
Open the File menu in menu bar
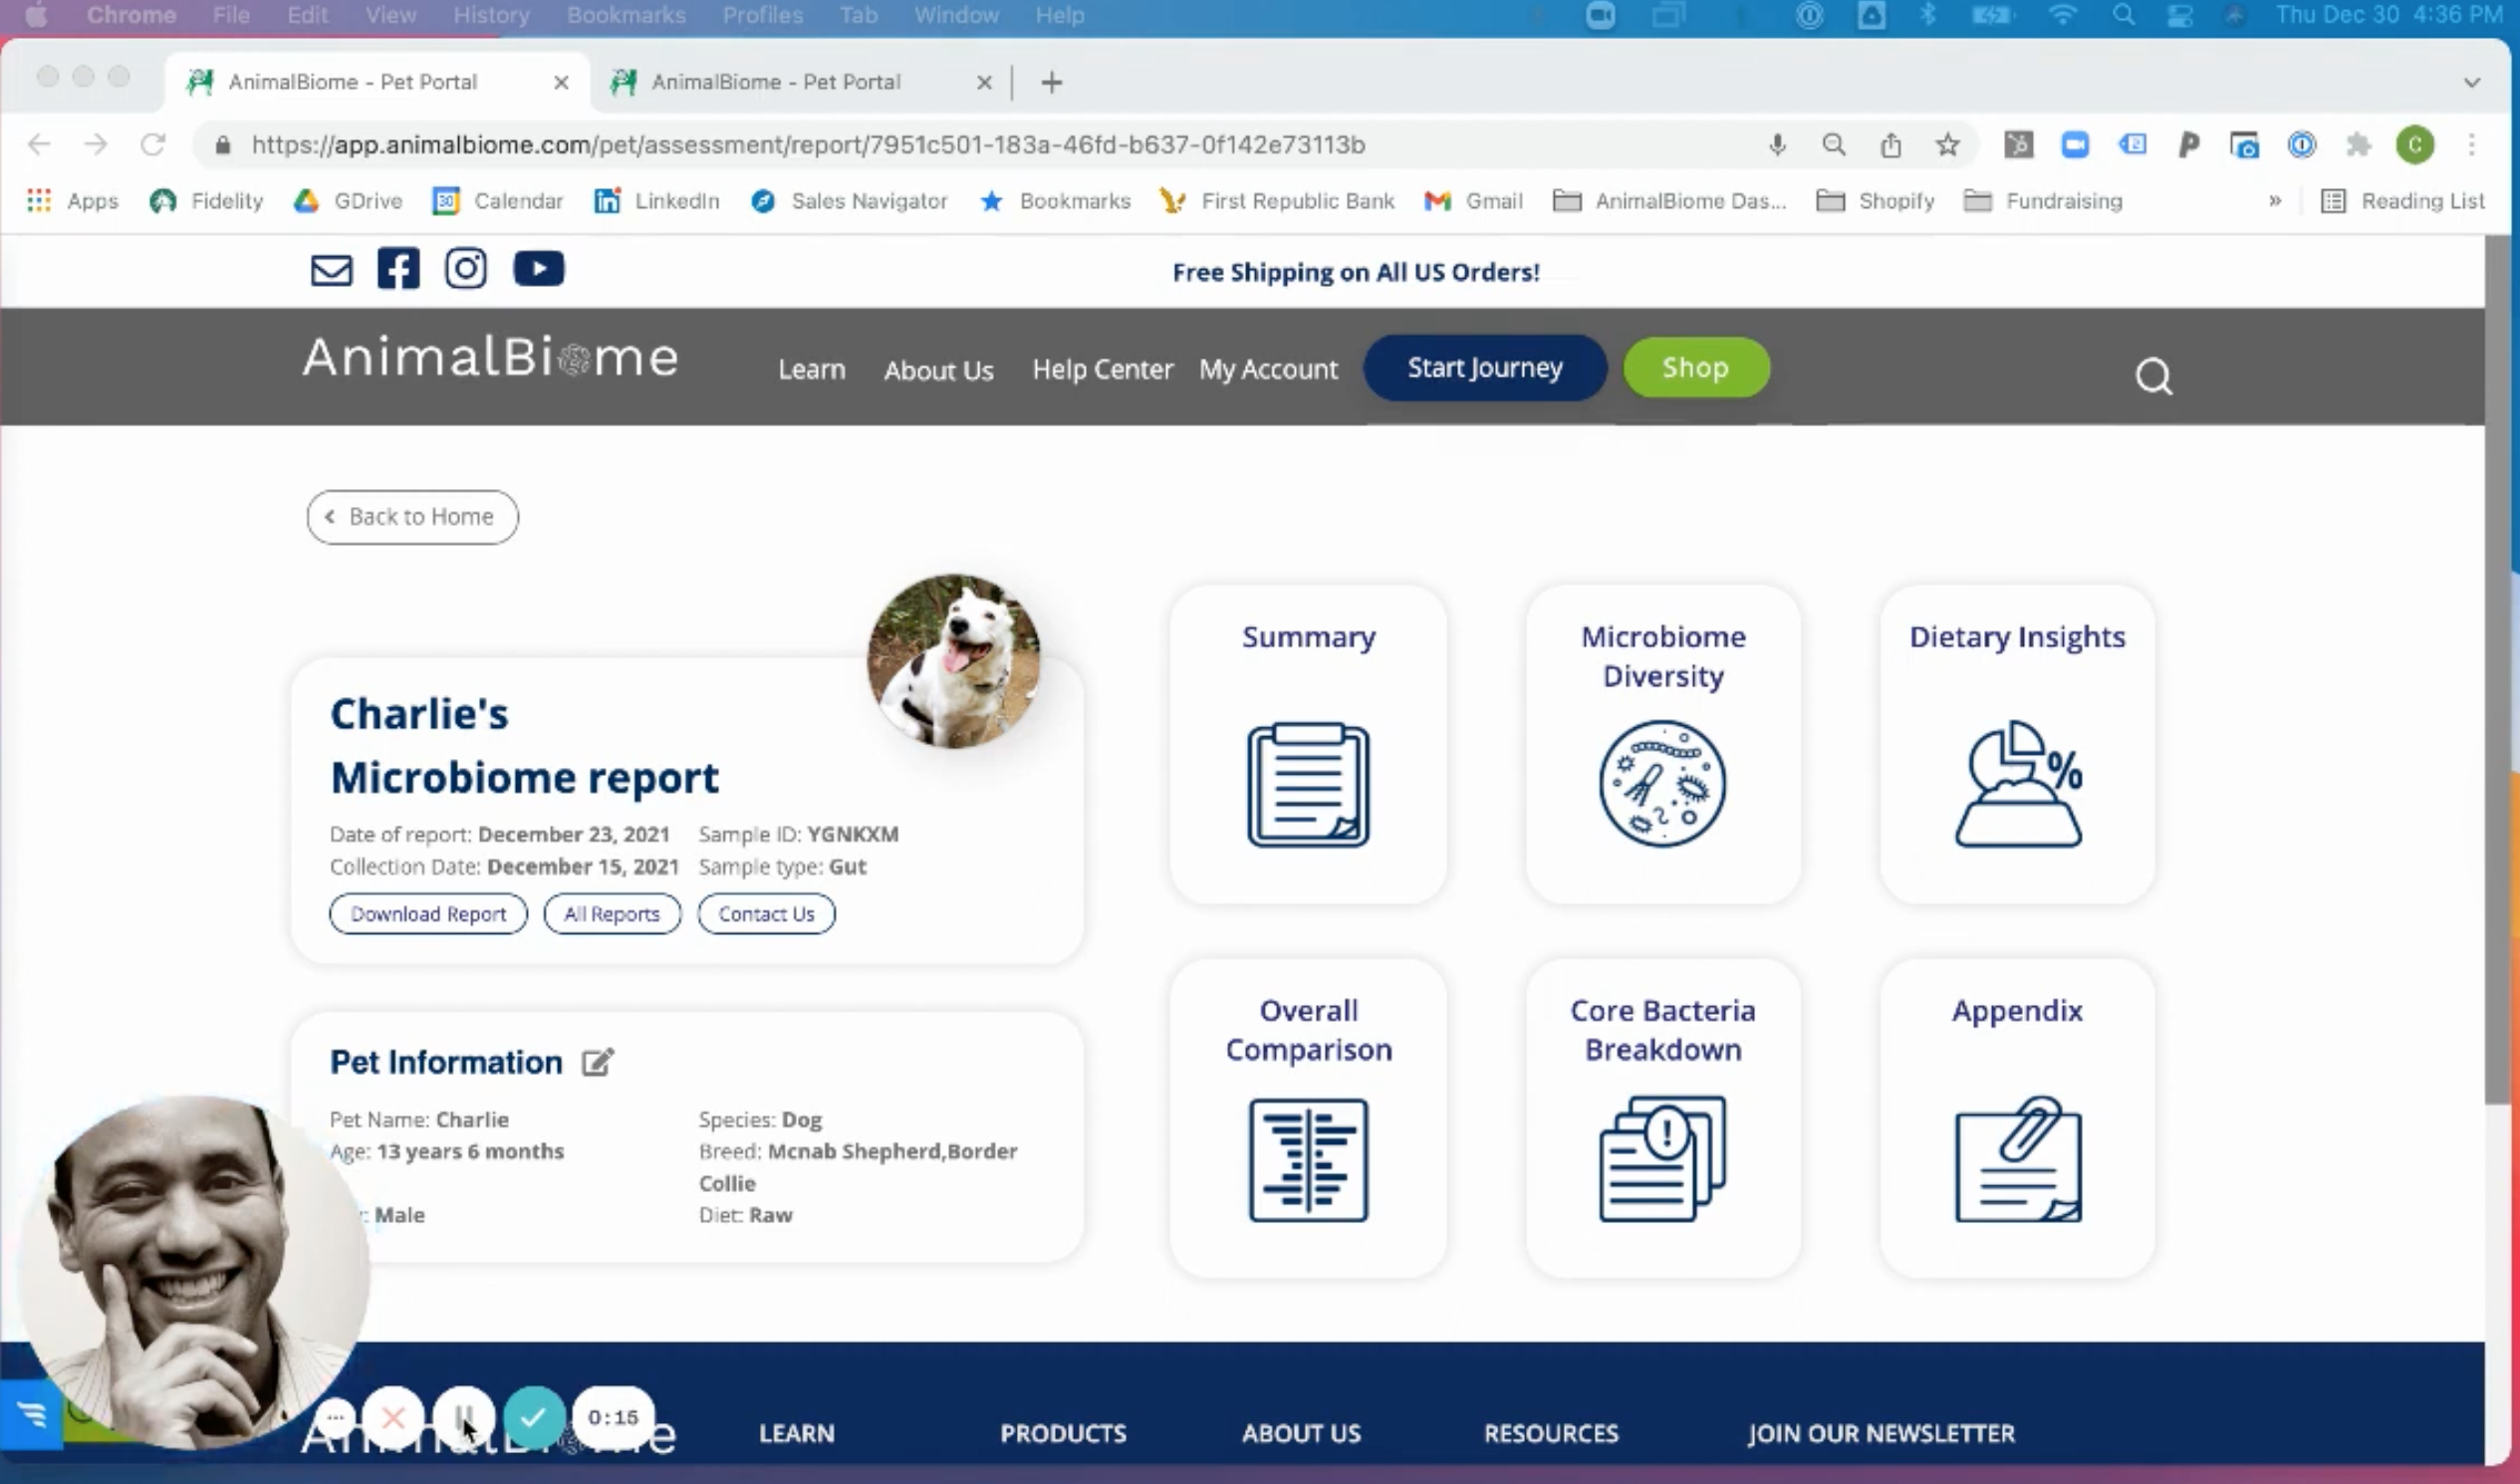click(231, 15)
